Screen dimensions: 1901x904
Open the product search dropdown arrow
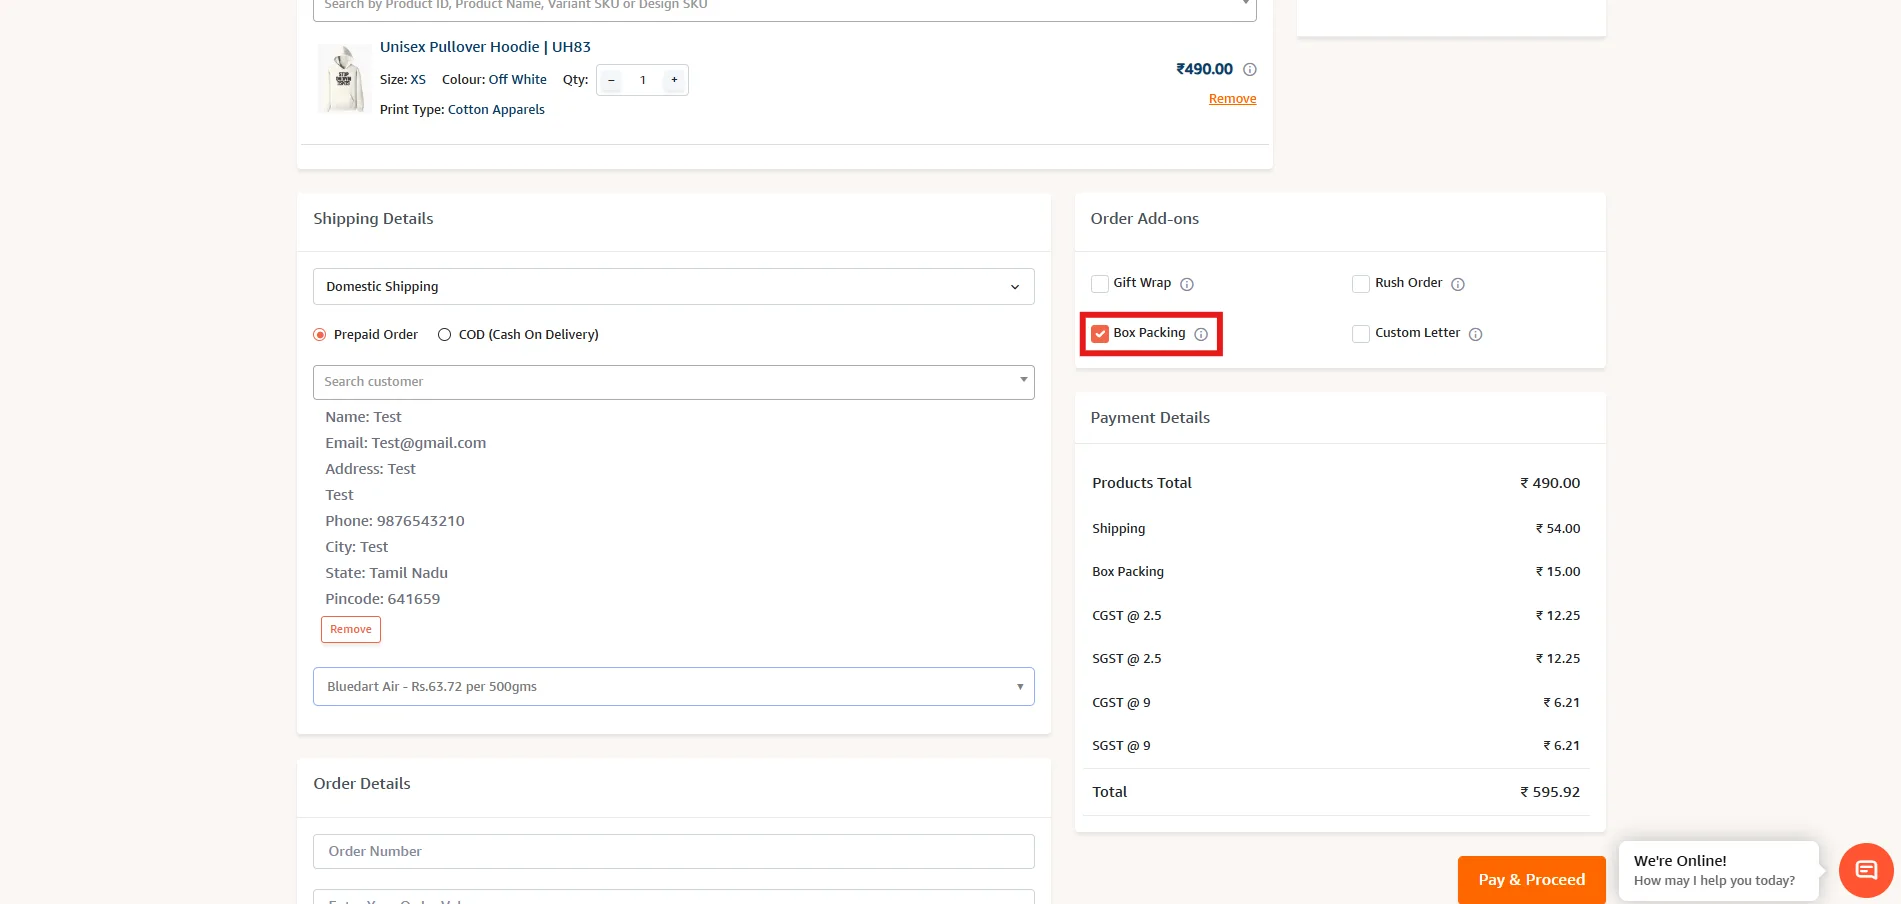[x=1245, y=4]
